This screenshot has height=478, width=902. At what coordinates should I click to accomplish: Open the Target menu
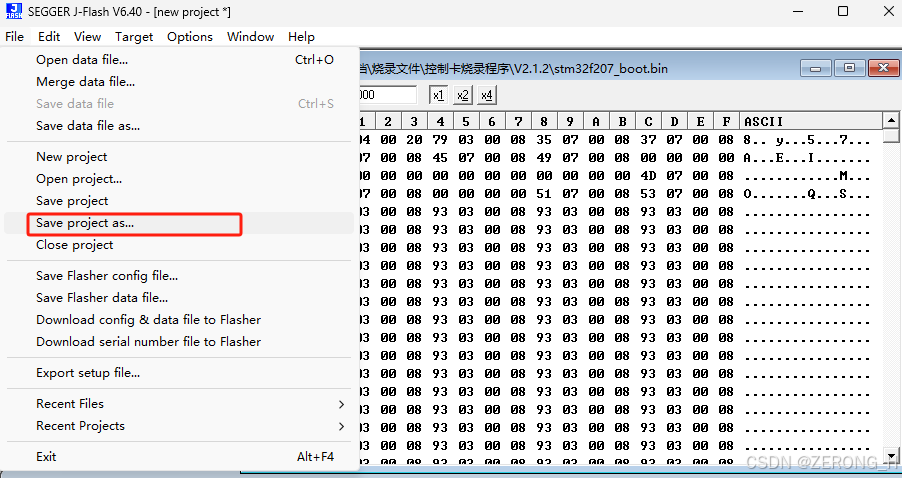133,37
